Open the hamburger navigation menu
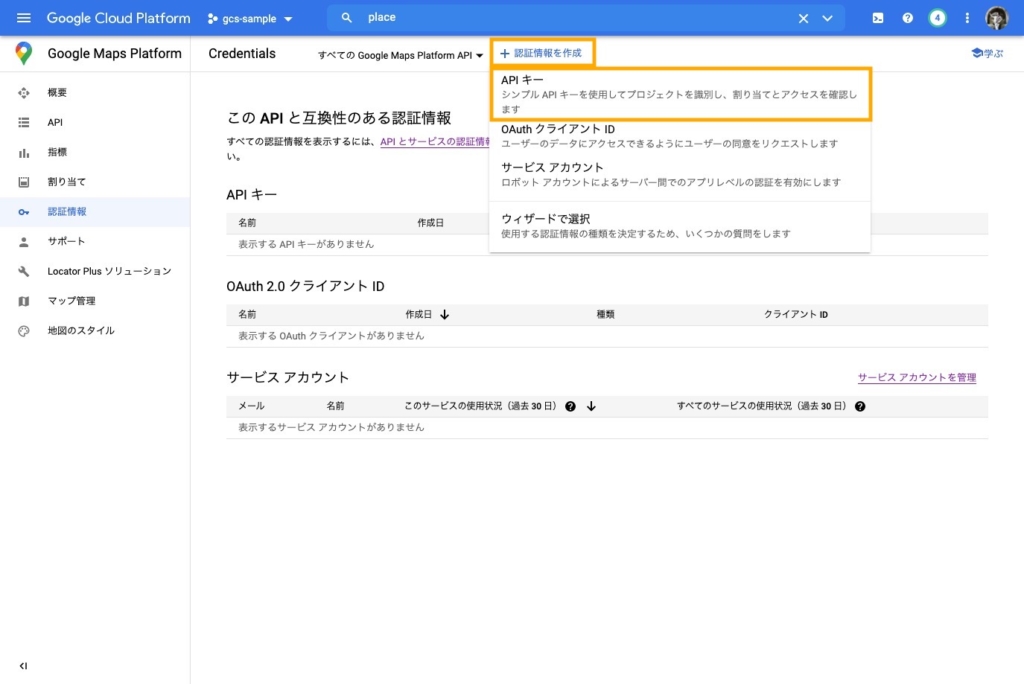Viewport: 1024px width, 684px height. 24,18
